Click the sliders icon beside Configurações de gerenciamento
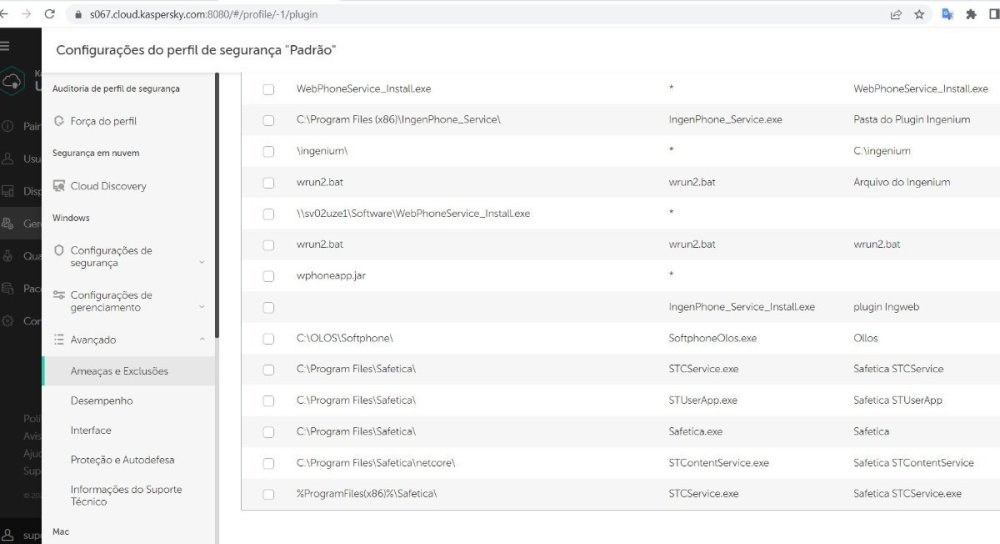The image size is (1000, 544). (59, 295)
